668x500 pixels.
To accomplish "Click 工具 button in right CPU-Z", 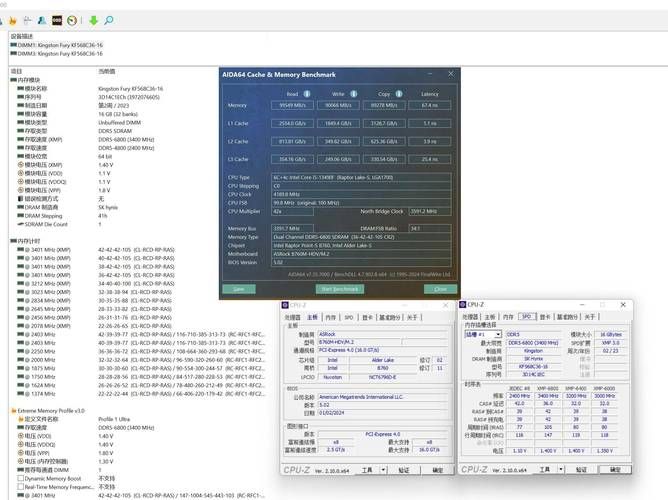I will point(544,469).
